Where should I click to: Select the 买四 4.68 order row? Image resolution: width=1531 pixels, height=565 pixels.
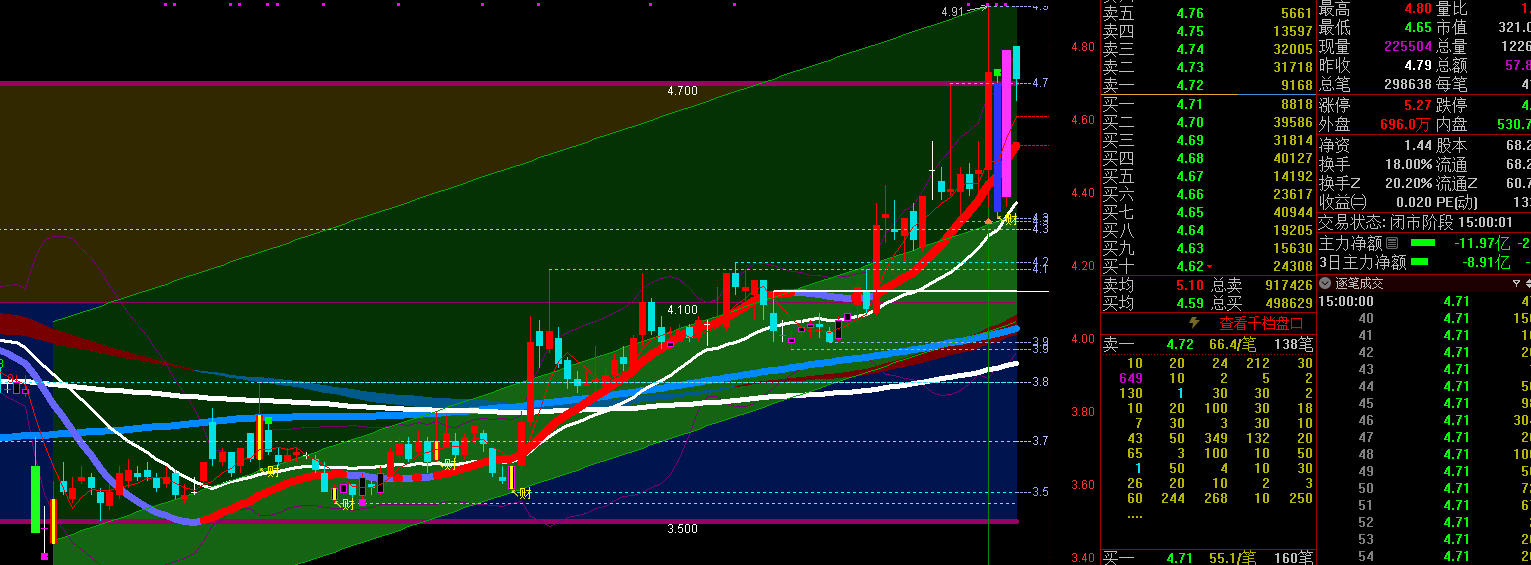click(1208, 158)
